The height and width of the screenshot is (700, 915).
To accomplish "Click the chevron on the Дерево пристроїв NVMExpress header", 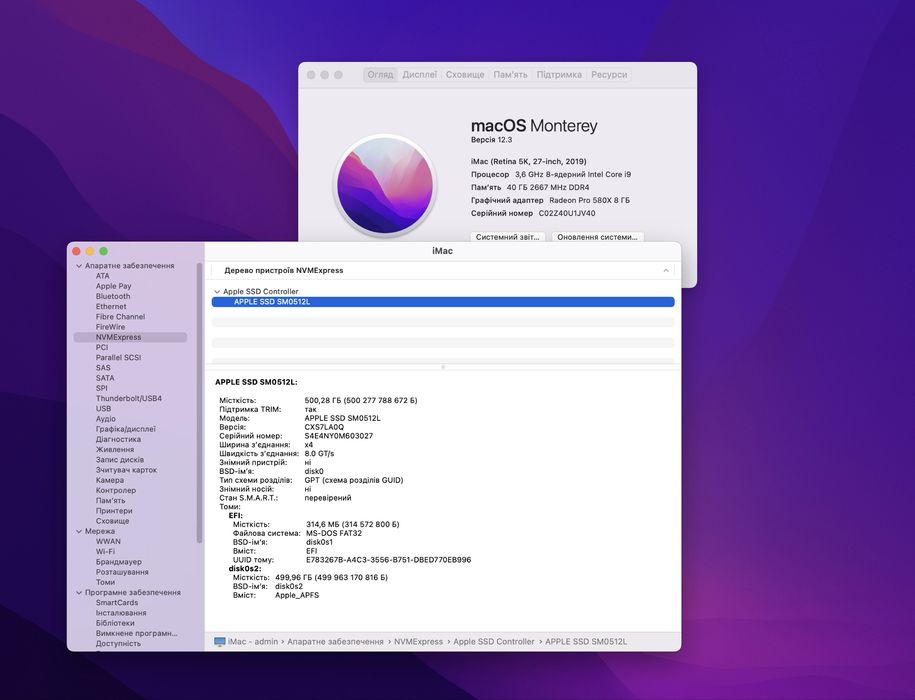I will coord(666,270).
